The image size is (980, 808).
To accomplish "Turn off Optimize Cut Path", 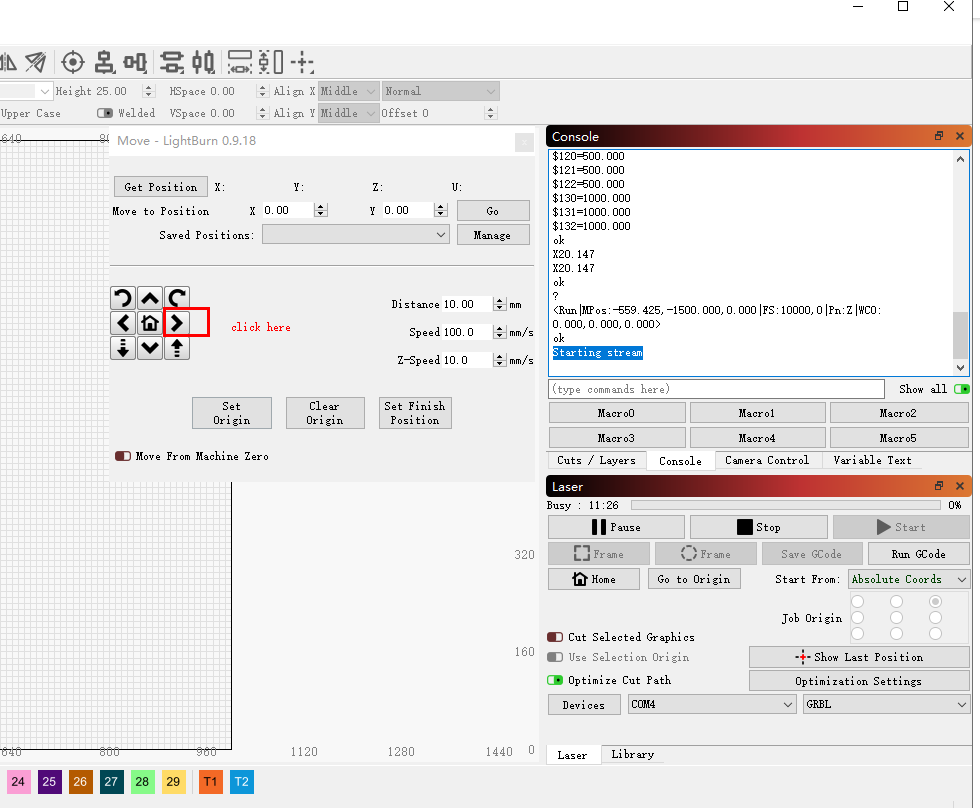I will [555, 680].
